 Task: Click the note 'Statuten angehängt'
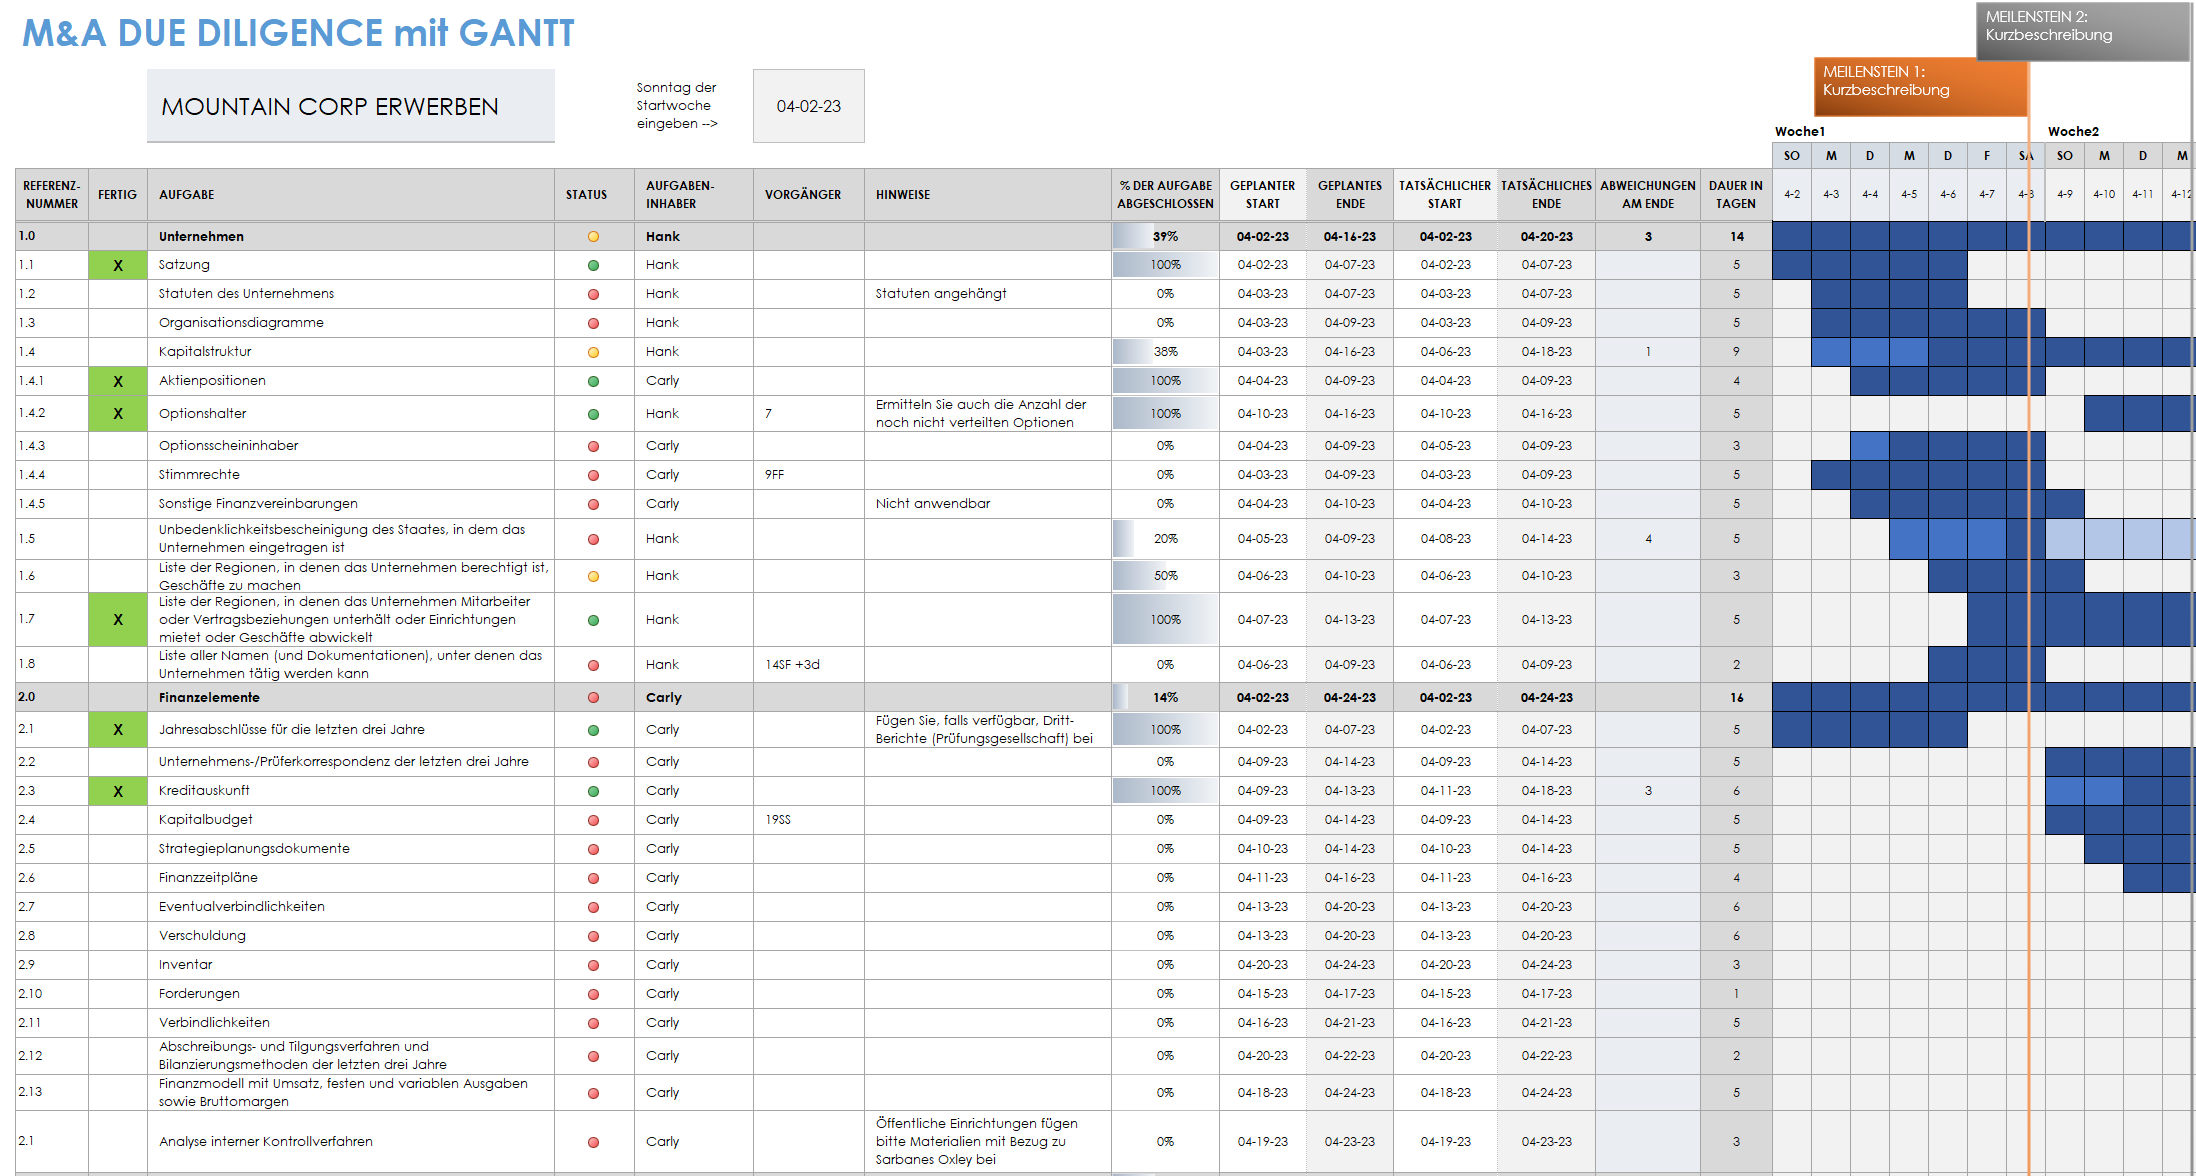pyautogui.click(x=941, y=294)
